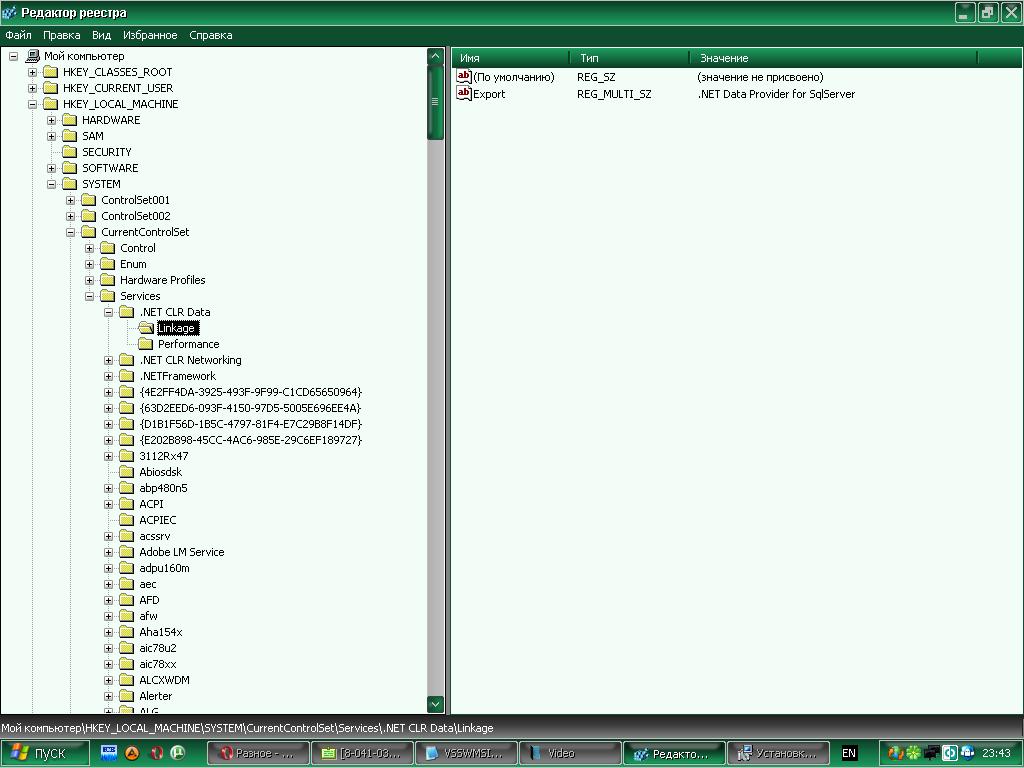Click the Значение column header

(724, 58)
